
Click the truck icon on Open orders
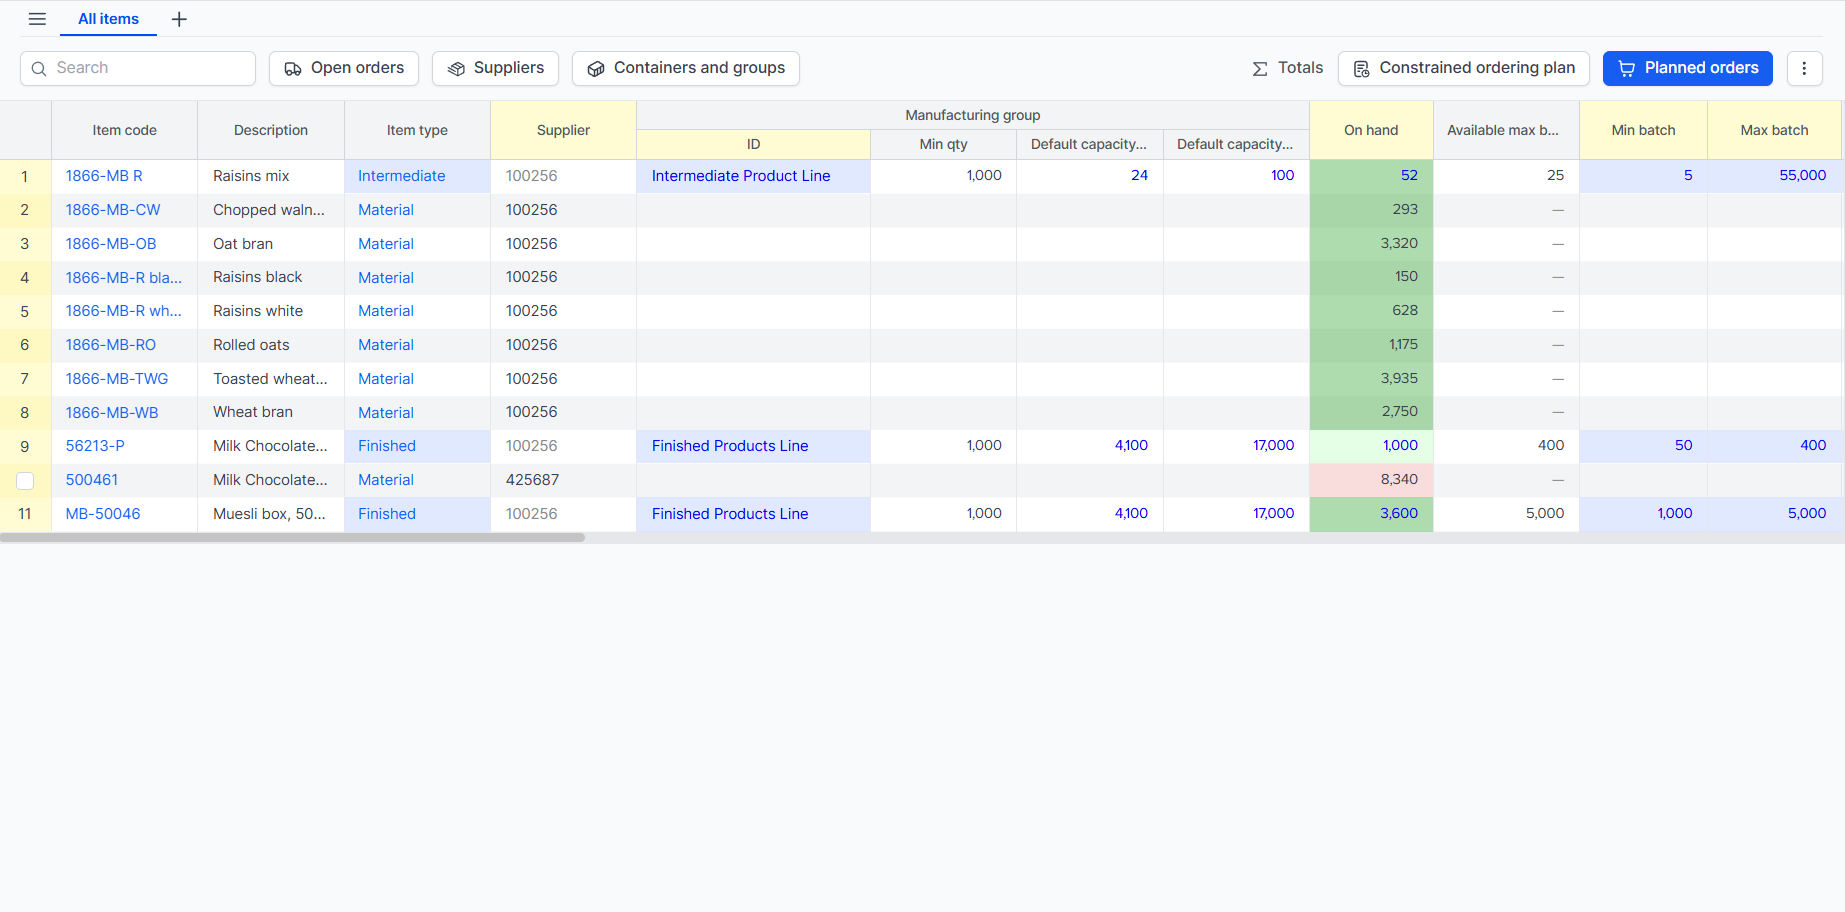coord(293,69)
